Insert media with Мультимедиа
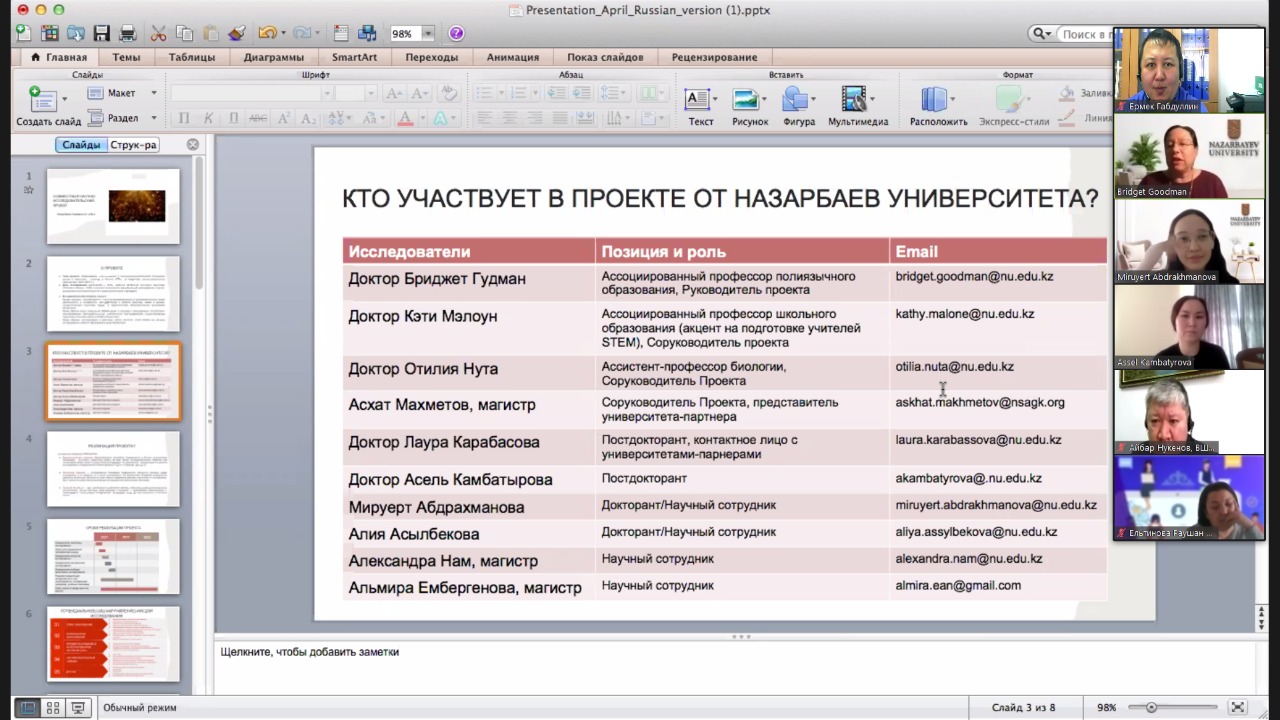This screenshot has width=1280, height=720. 857,107
